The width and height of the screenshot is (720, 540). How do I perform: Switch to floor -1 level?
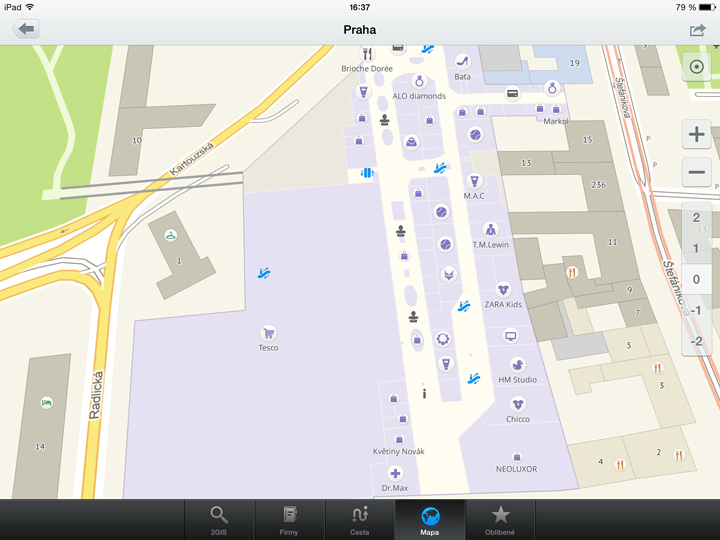pyautogui.click(x=696, y=310)
